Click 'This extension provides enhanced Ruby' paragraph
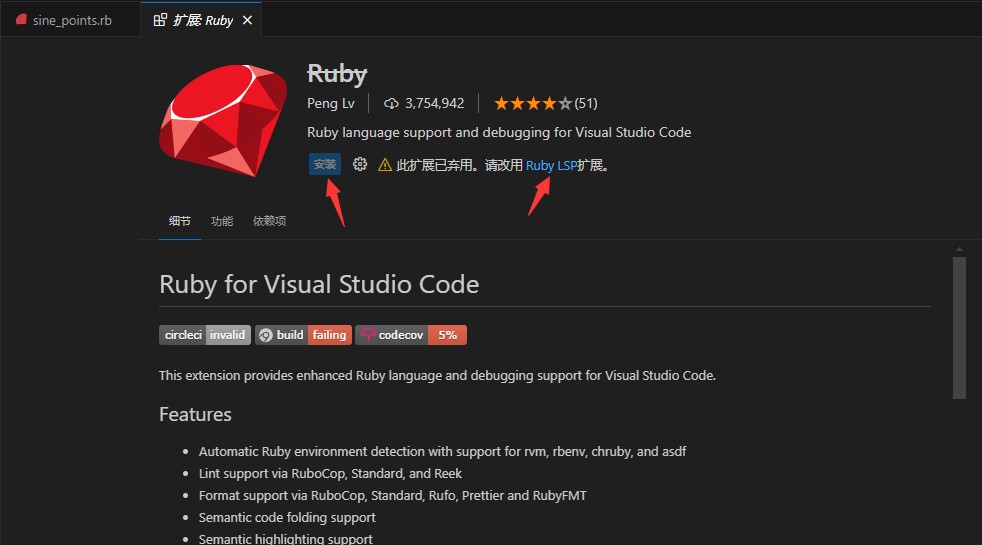982x545 pixels. [x=437, y=375]
